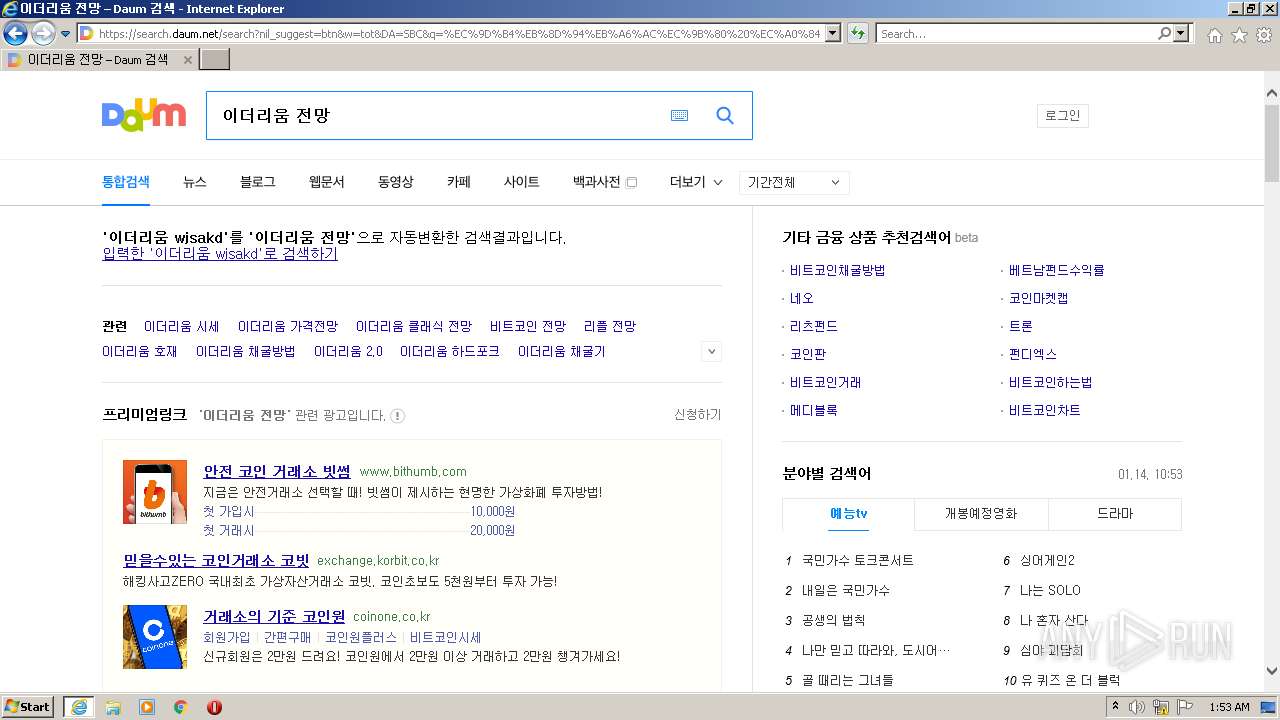
Task: Open Internet Explorer in the taskbar
Action: (79, 707)
